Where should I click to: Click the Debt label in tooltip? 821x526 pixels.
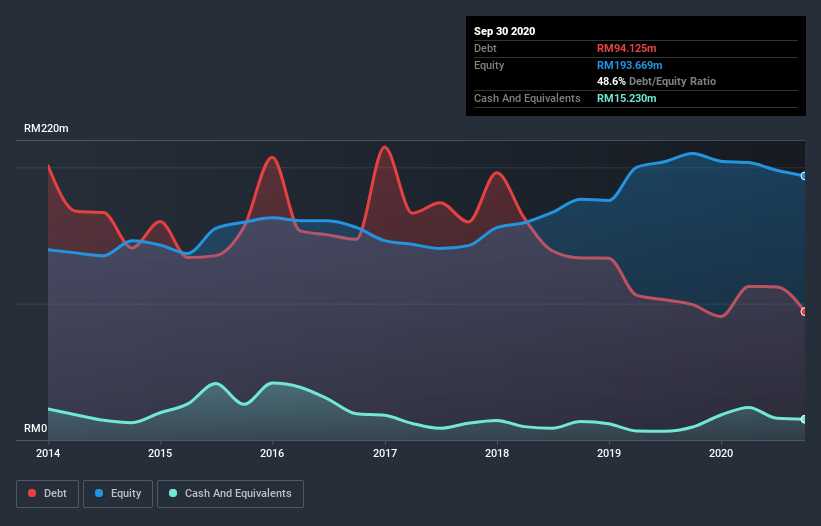pyautogui.click(x=485, y=48)
